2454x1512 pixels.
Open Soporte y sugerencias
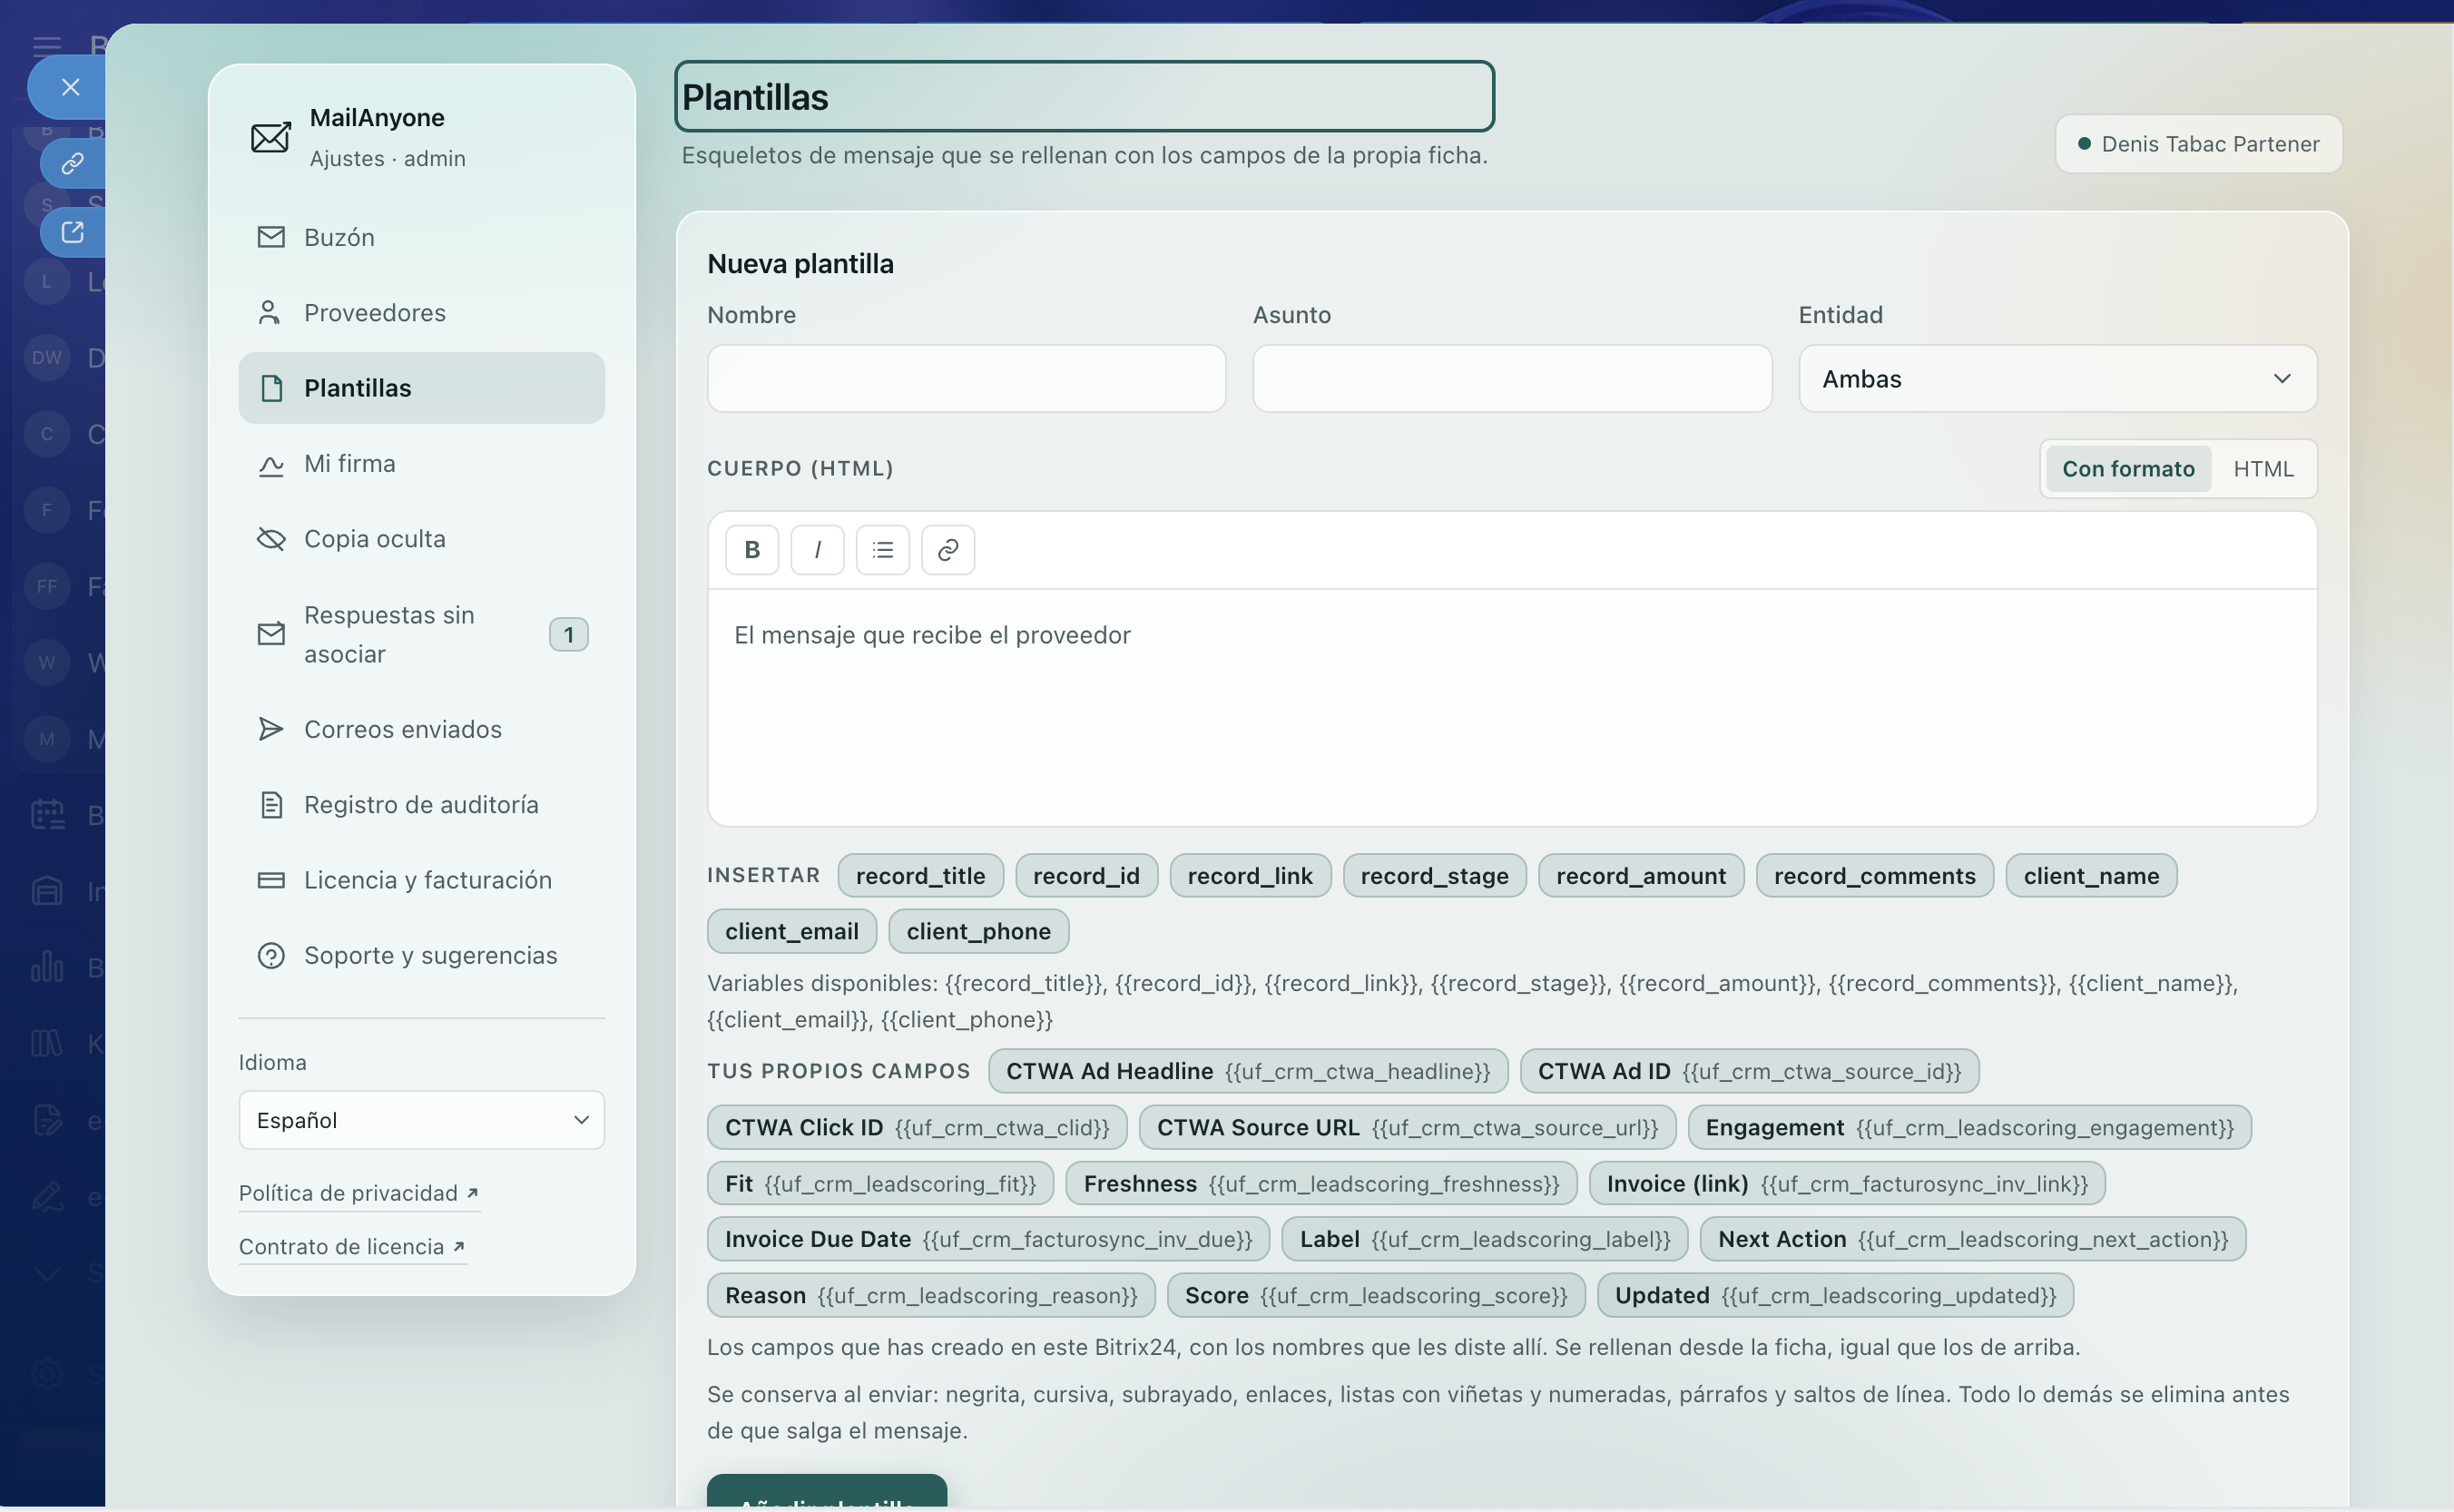coord(421,955)
